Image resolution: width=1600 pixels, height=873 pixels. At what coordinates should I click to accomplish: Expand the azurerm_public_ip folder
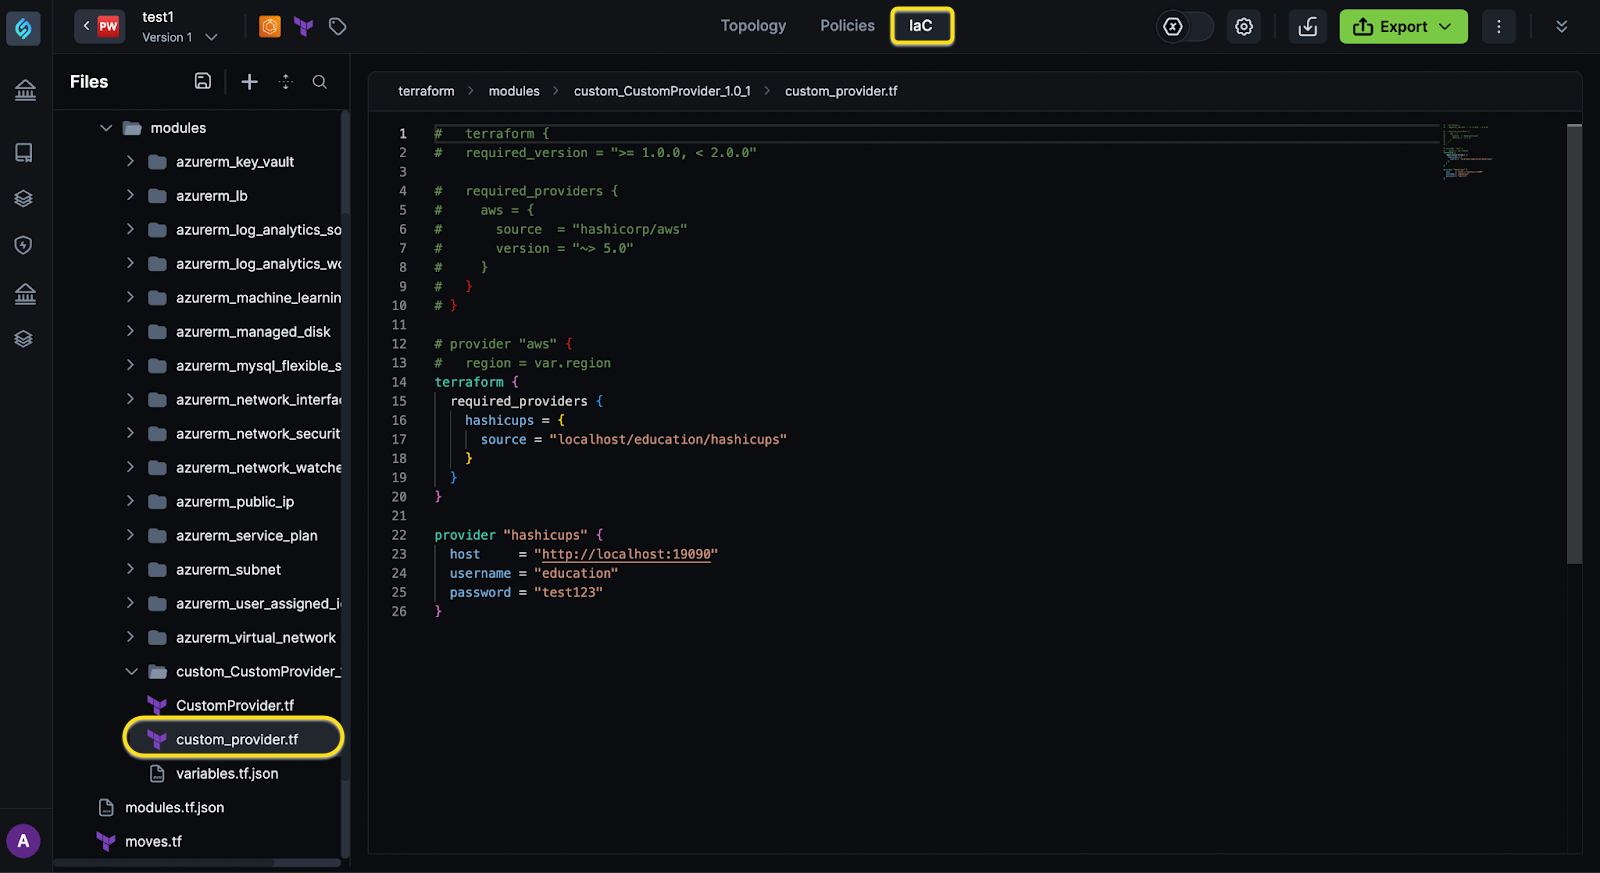tap(130, 501)
